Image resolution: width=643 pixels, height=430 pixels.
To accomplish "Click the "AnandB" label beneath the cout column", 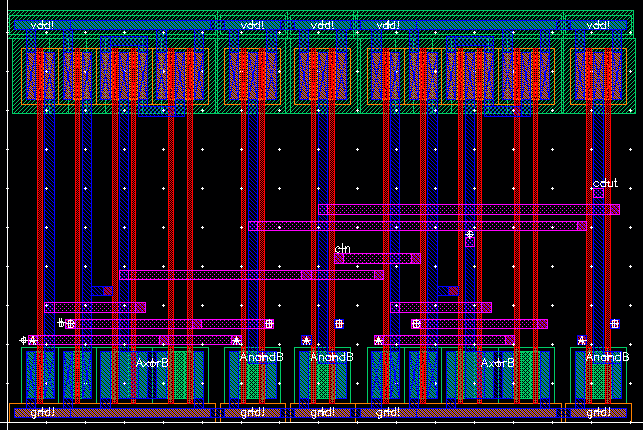I will 607,357.
